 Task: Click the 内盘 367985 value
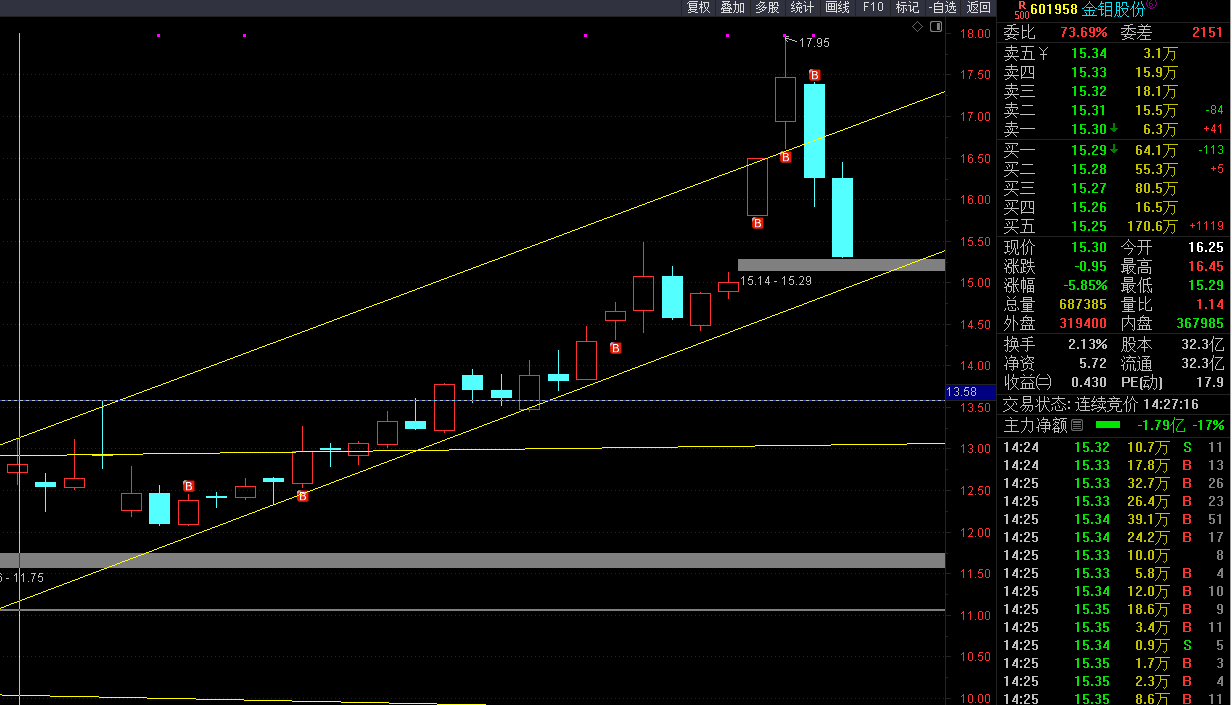pos(1198,323)
